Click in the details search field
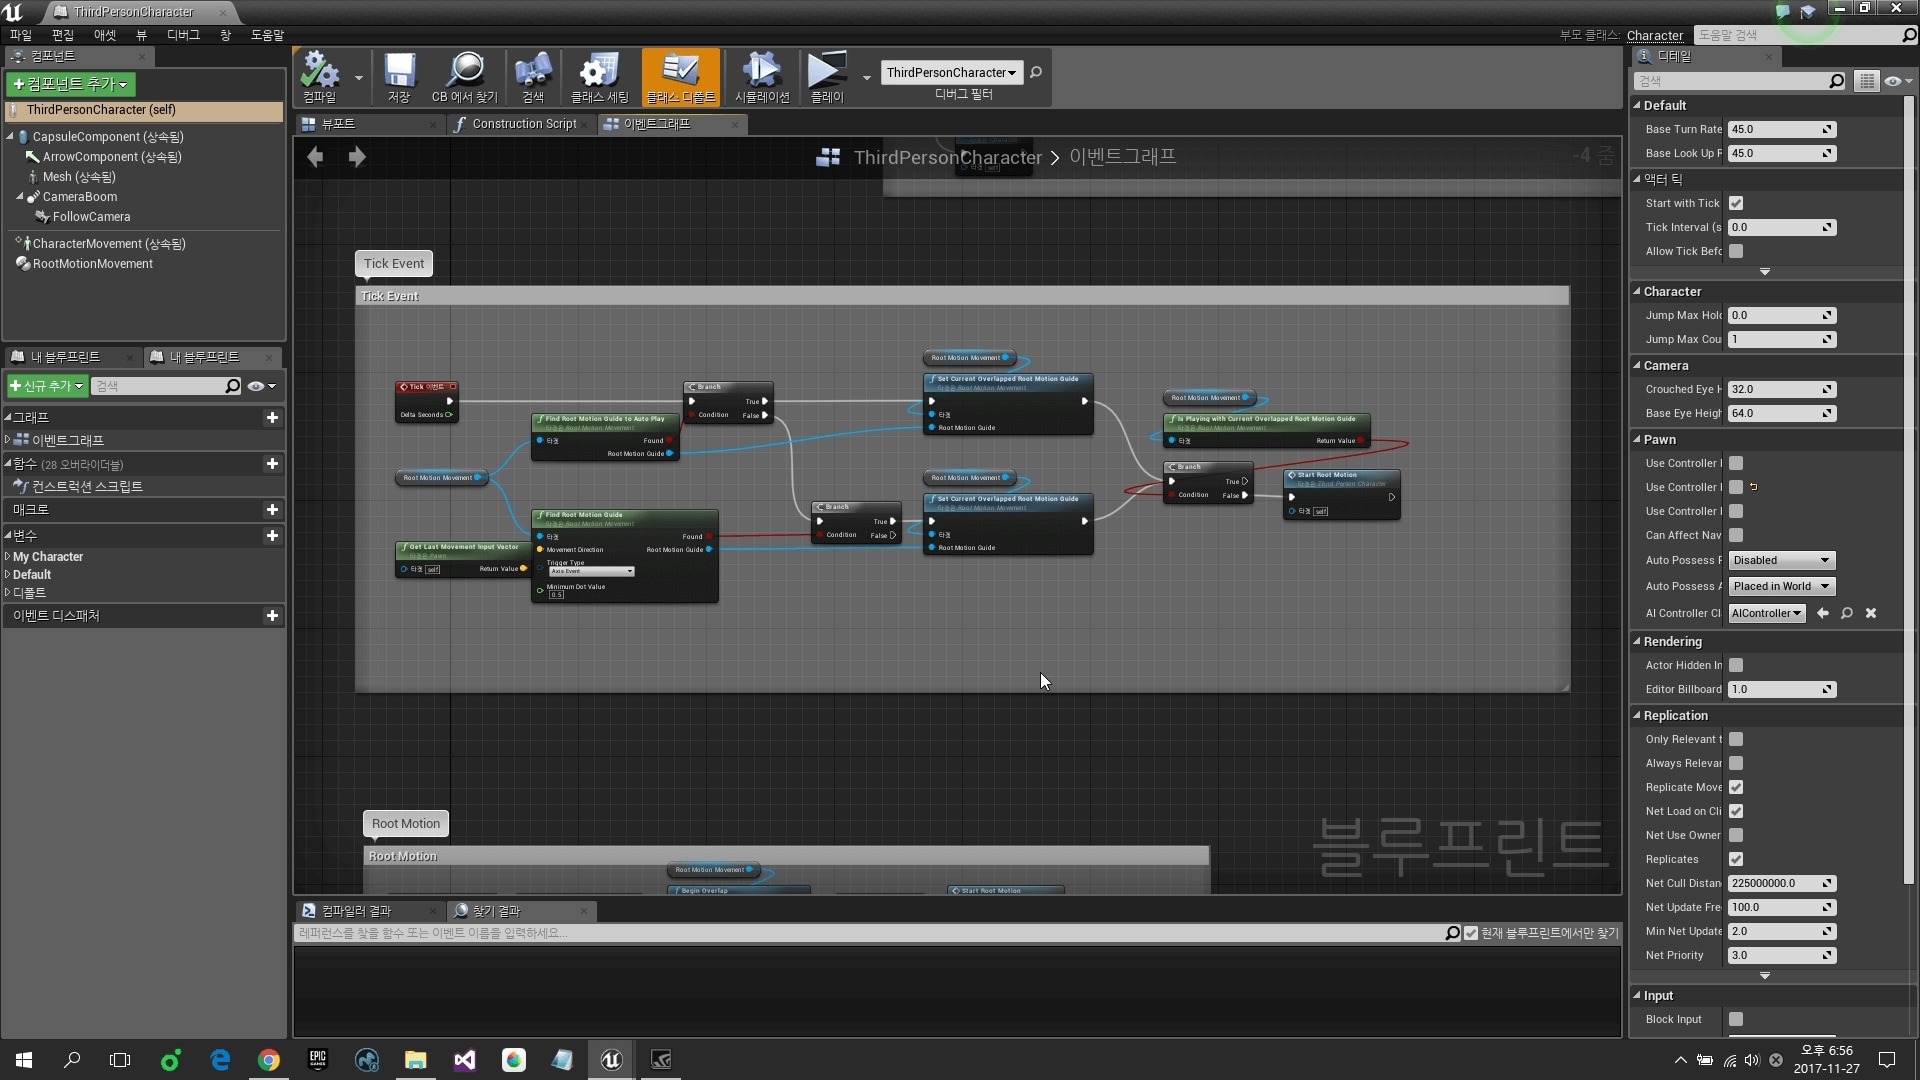Viewport: 1920px width, 1080px height. point(1740,81)
